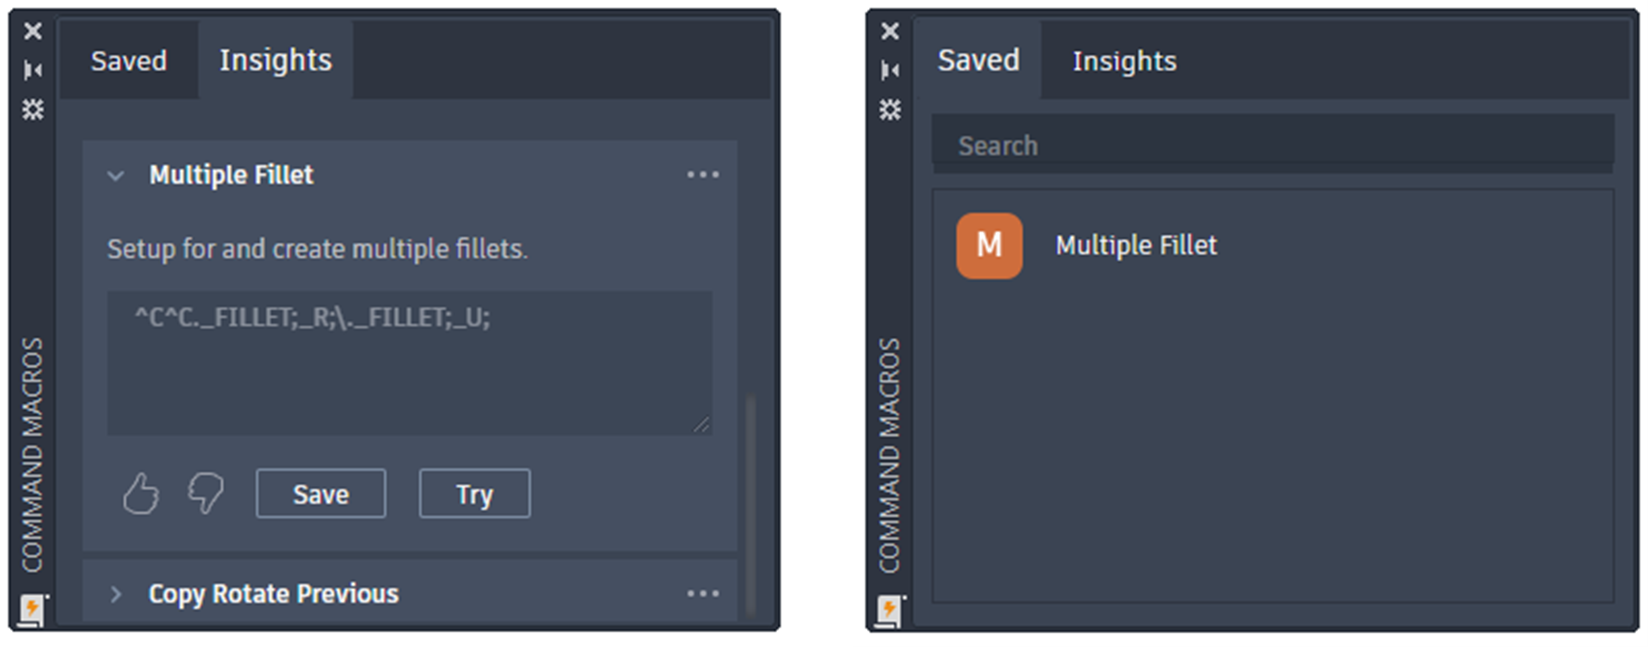Toggle auto-hide on the right palette
This screenshot has width=1648, height=647.
[x=890, y=70]
